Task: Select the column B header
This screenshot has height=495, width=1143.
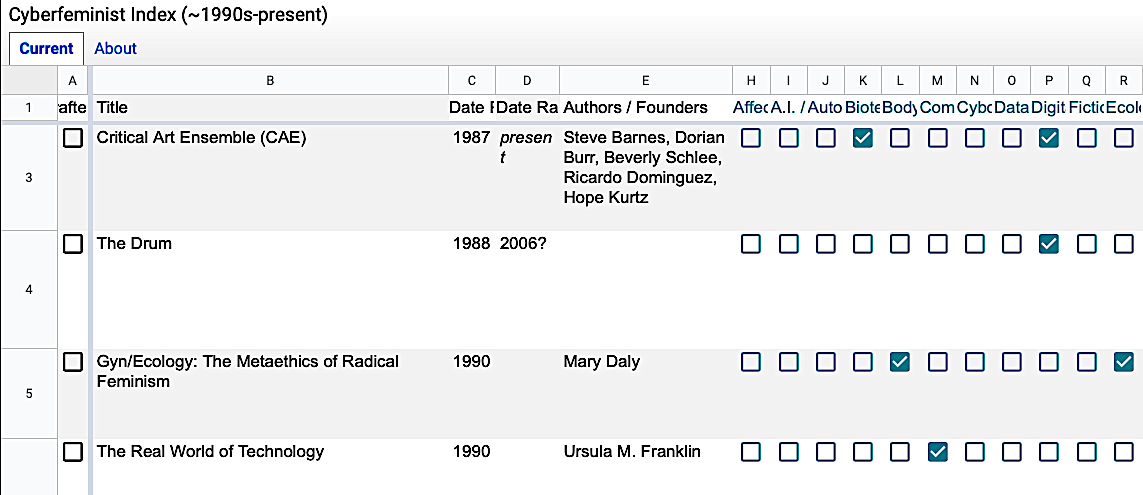Action: [270, 80]
